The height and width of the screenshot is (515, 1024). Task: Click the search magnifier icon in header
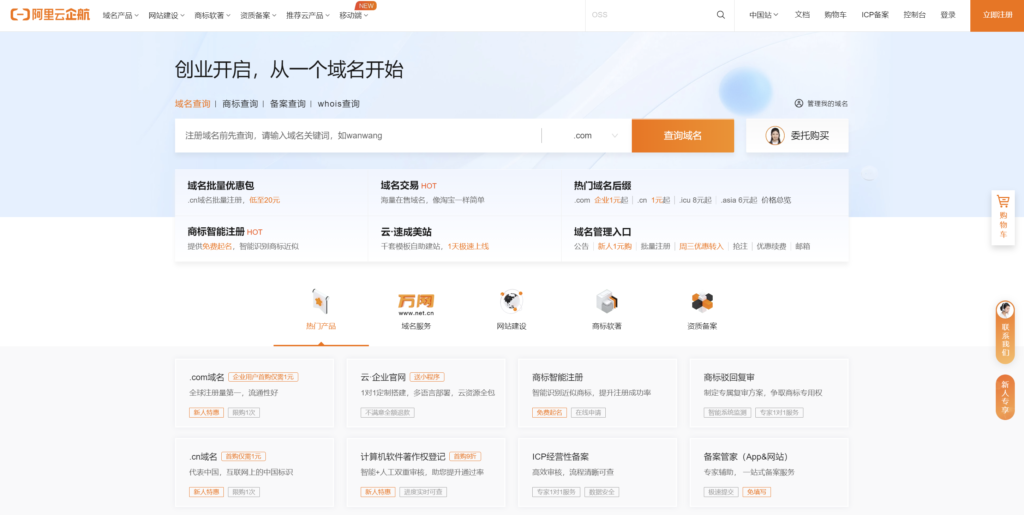click(x=721, y=15)
